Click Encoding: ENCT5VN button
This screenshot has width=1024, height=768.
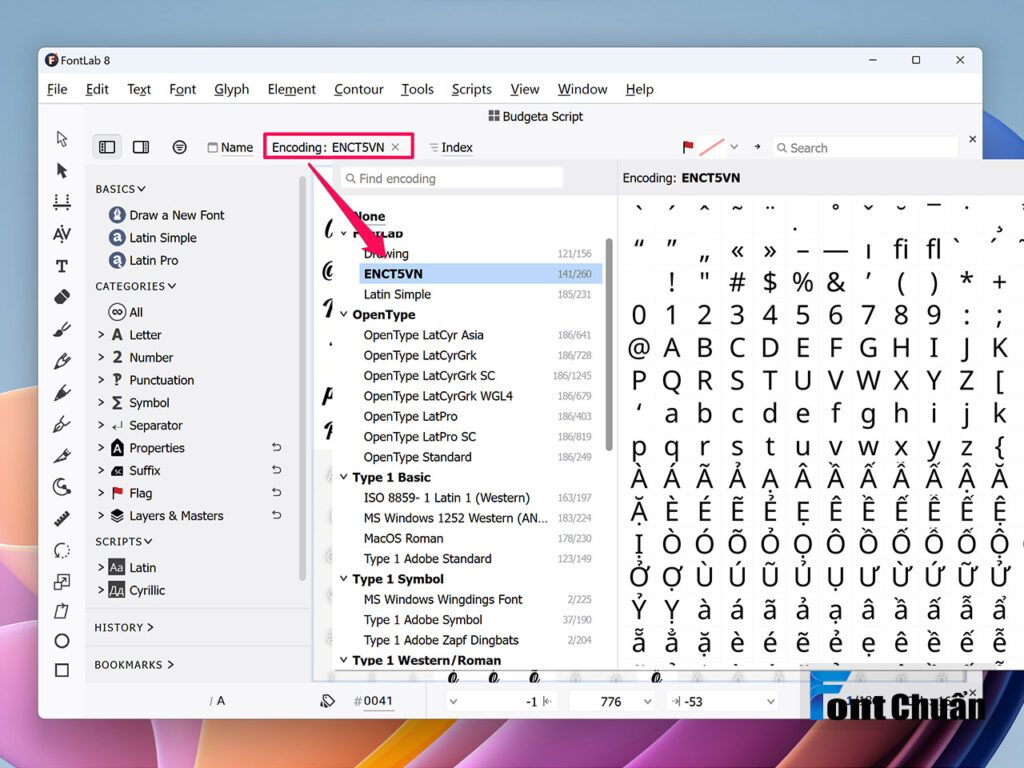coord(328,147)
